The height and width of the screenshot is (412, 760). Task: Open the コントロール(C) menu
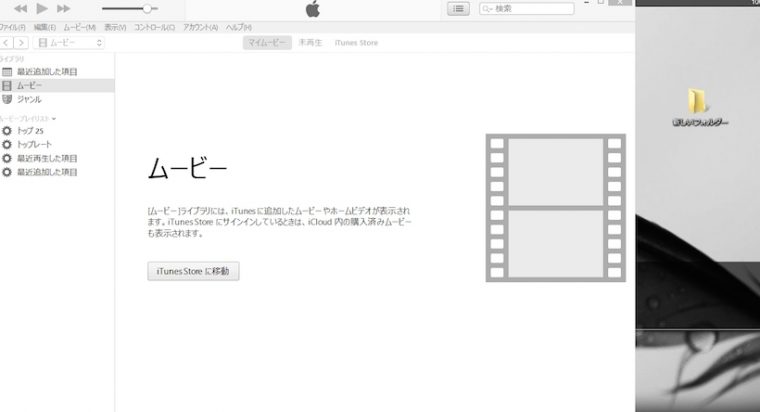(x=155, y=28)
